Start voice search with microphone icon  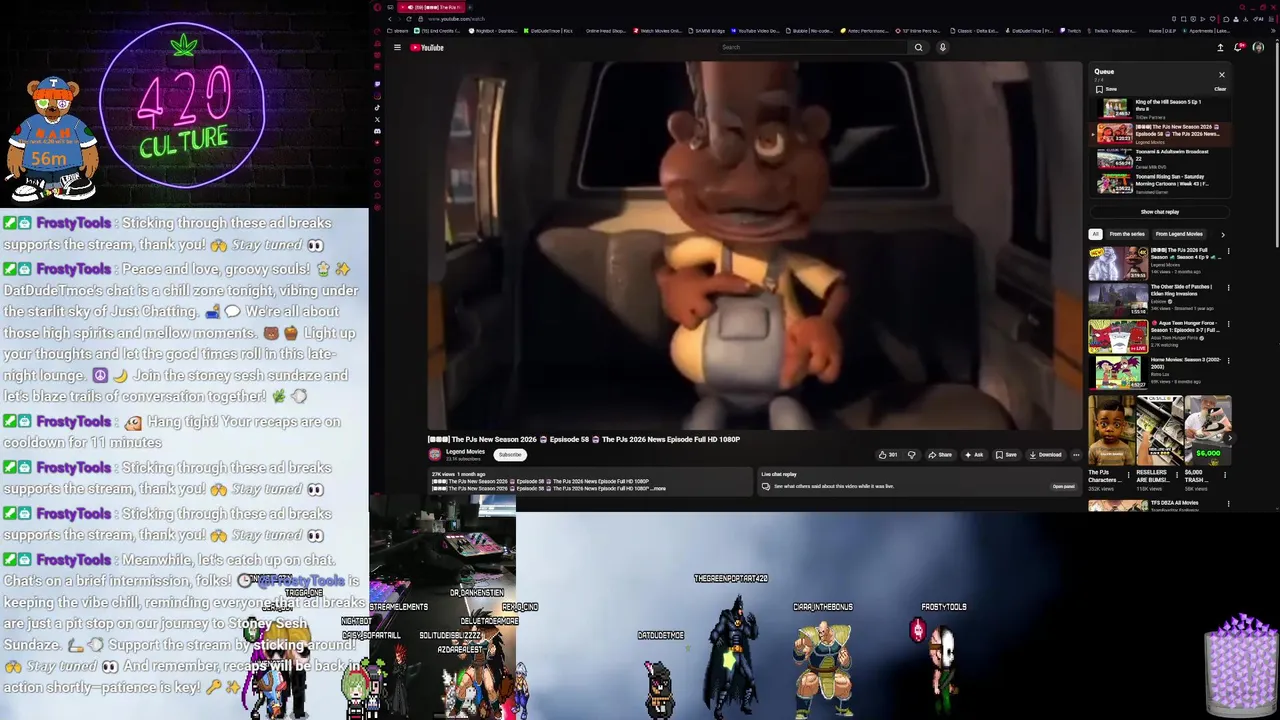click(x=942, y=47)
